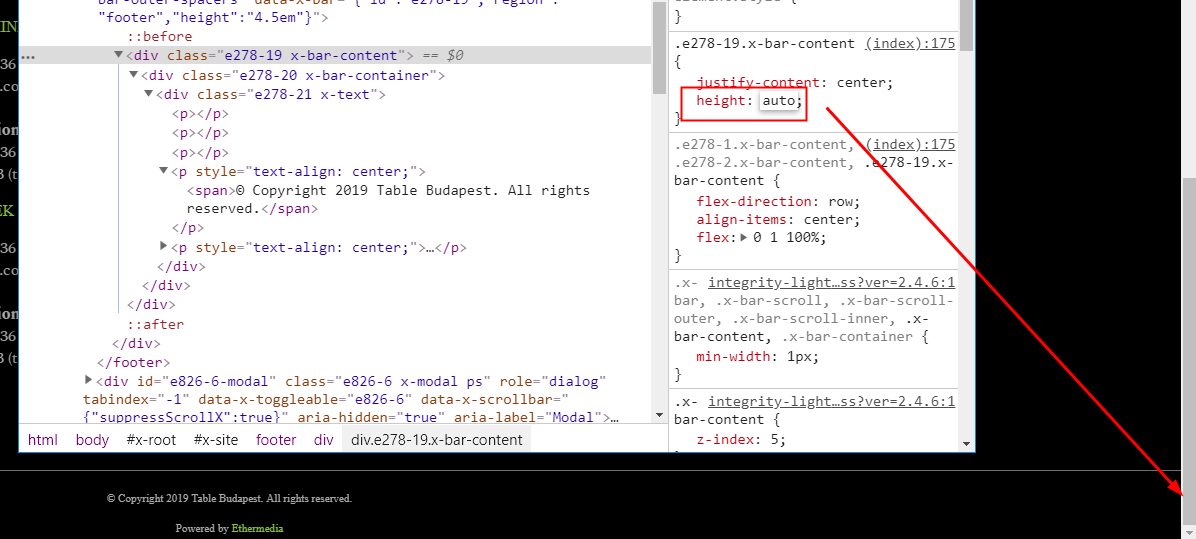This screenshot has width=1196, height=539.
Task: Collapse the e278-19 x-bar-content div node
Action: (119, 56)
